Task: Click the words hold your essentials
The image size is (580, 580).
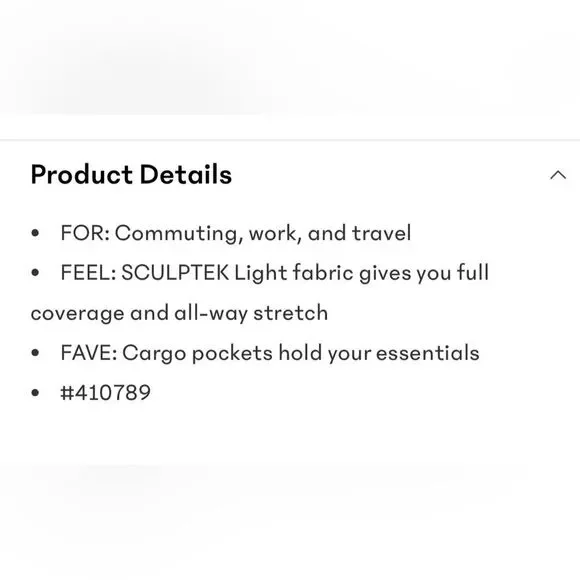Action: [x=379, y=353]
